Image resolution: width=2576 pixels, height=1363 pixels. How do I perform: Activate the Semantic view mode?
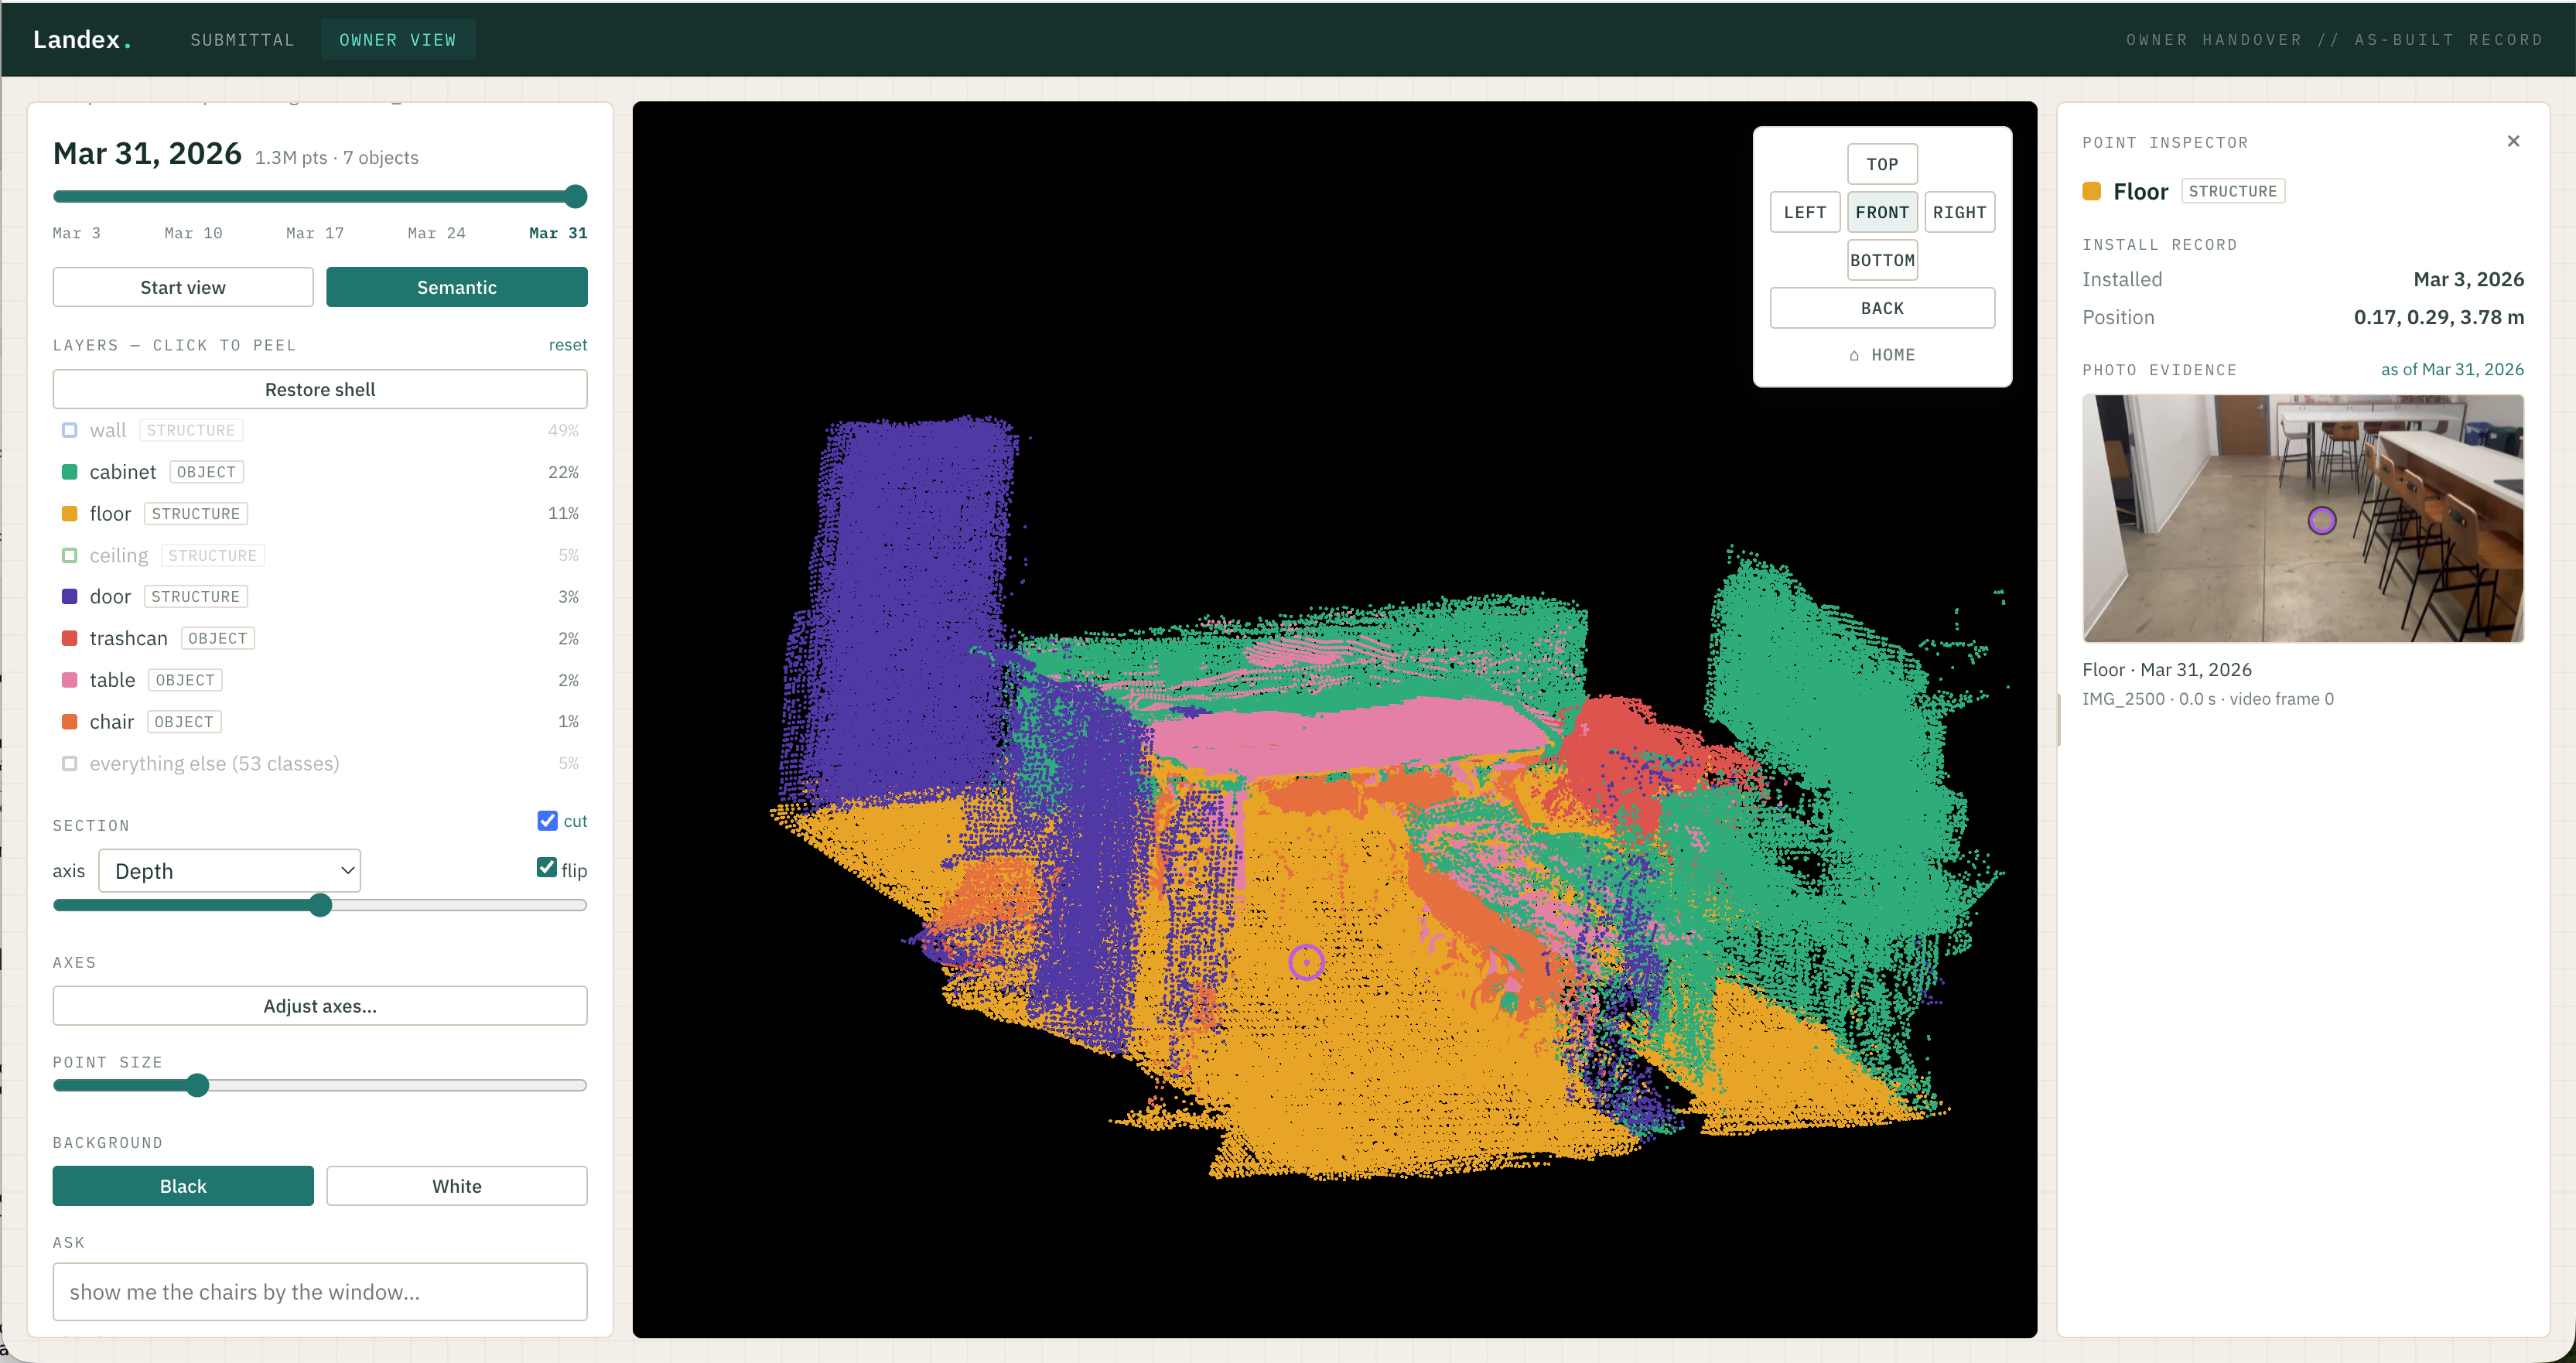pos(456,287)
